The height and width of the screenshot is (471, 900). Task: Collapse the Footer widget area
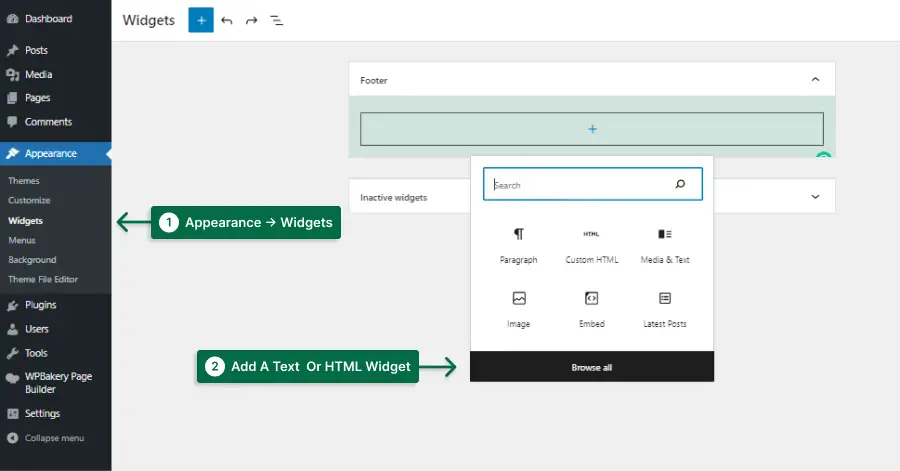pos(815,80)
